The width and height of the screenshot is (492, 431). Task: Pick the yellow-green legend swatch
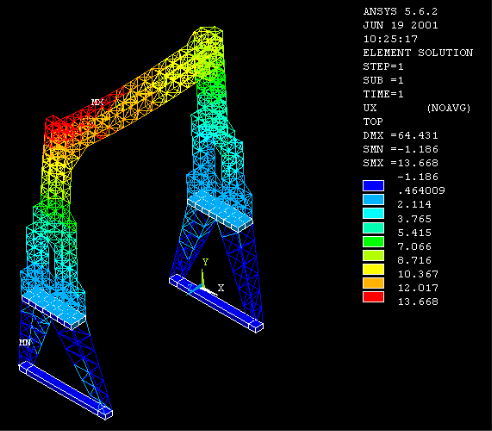point(373,255)
